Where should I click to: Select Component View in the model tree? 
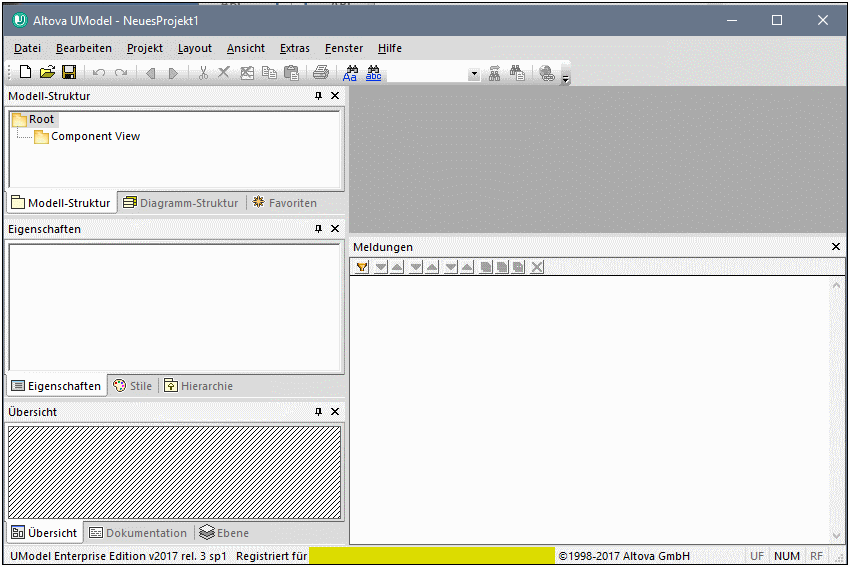95,136
